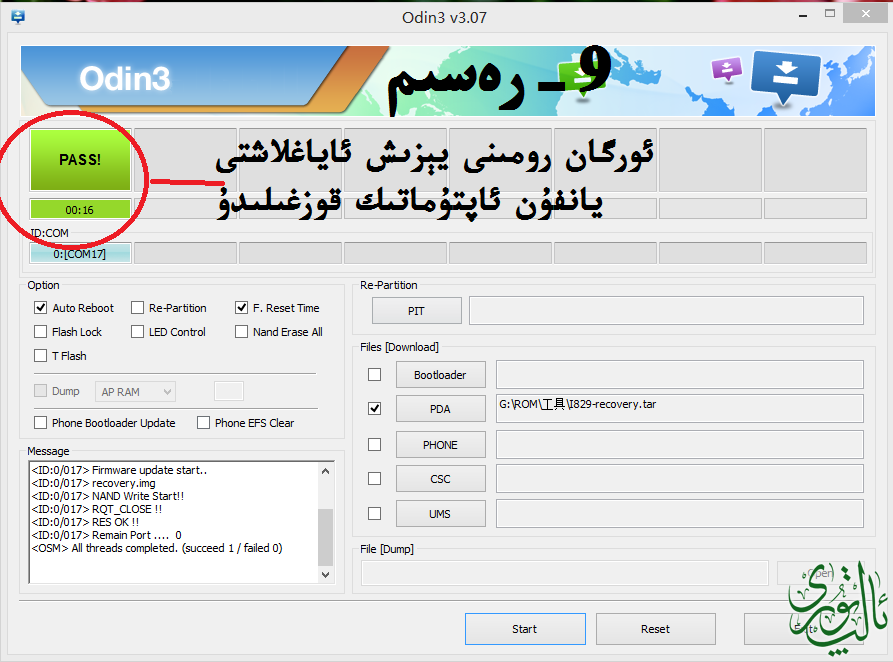
Task: Enable the Flash Lock checkbox
Action: click(40, 332)
